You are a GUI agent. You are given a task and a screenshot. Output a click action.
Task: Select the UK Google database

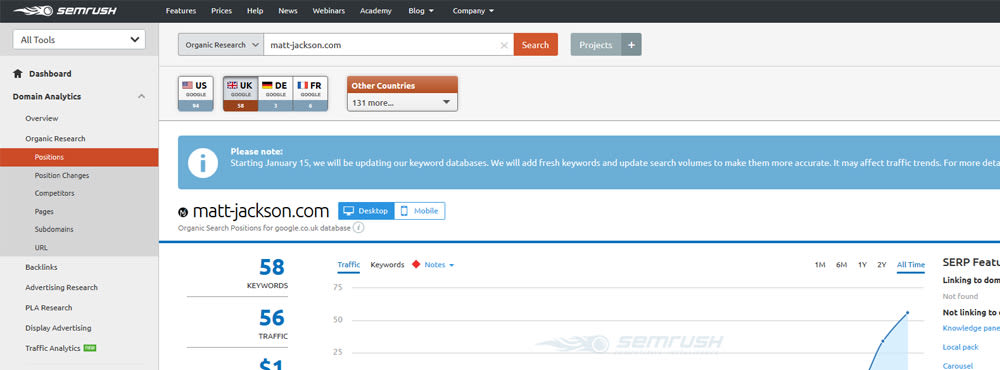(x=240, y=94)
